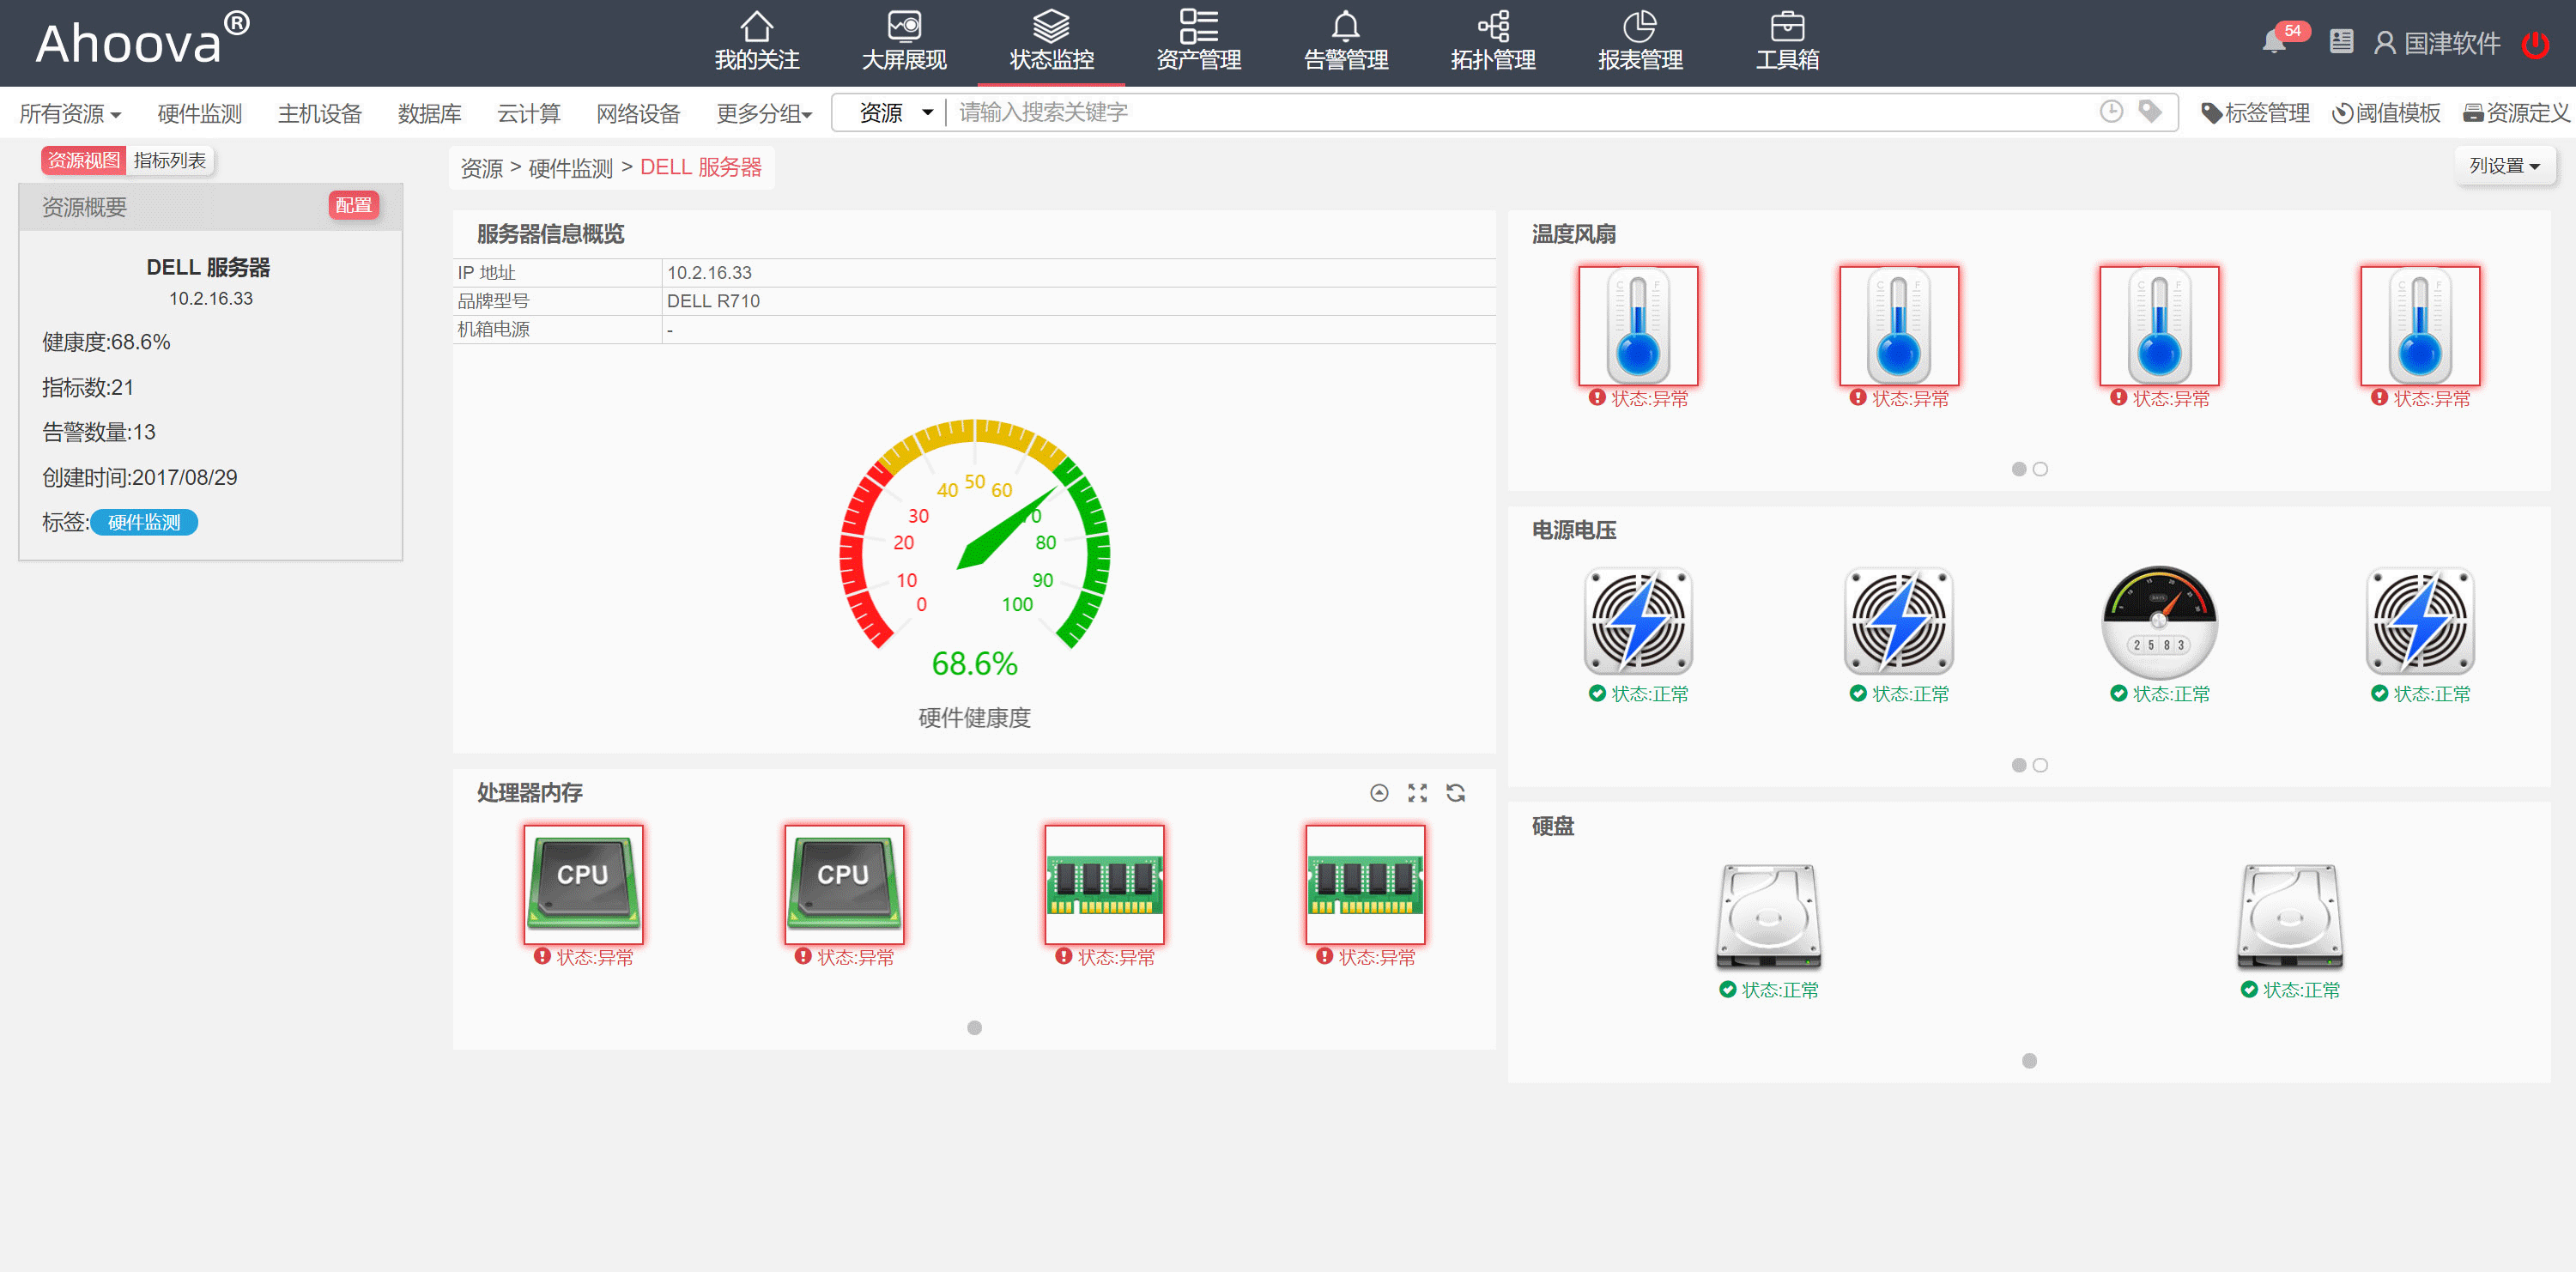
Task: Select first page dot of 温度风扇 carousel
Action: point(2019,469)
